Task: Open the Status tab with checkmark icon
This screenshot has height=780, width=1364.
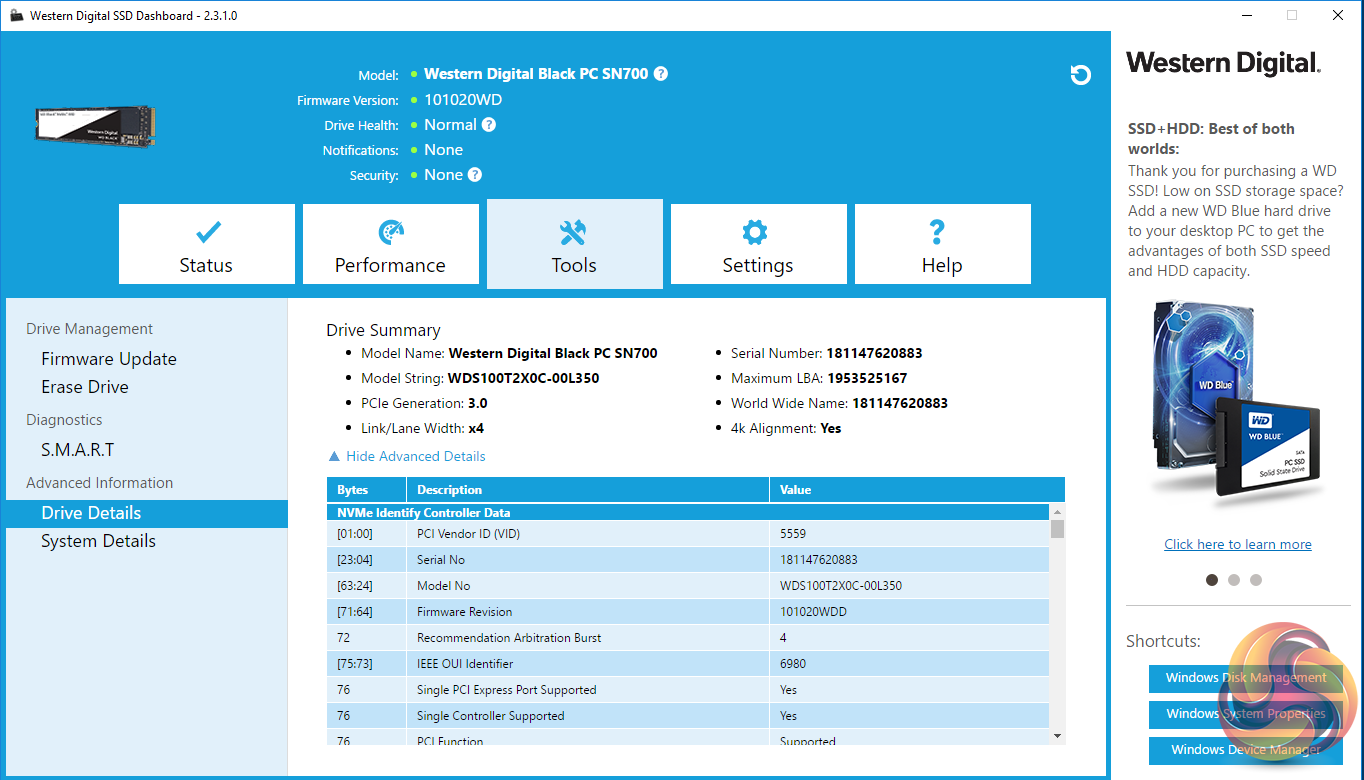Action: 207,245
